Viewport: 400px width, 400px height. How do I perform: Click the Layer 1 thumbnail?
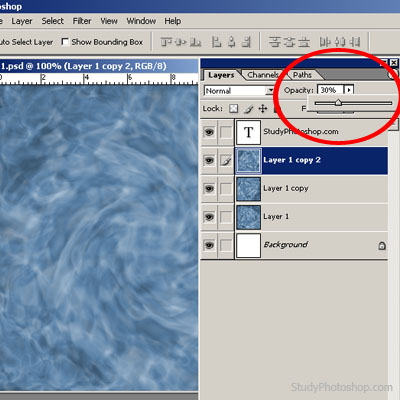pyautogui.click(x=248, y=217)
